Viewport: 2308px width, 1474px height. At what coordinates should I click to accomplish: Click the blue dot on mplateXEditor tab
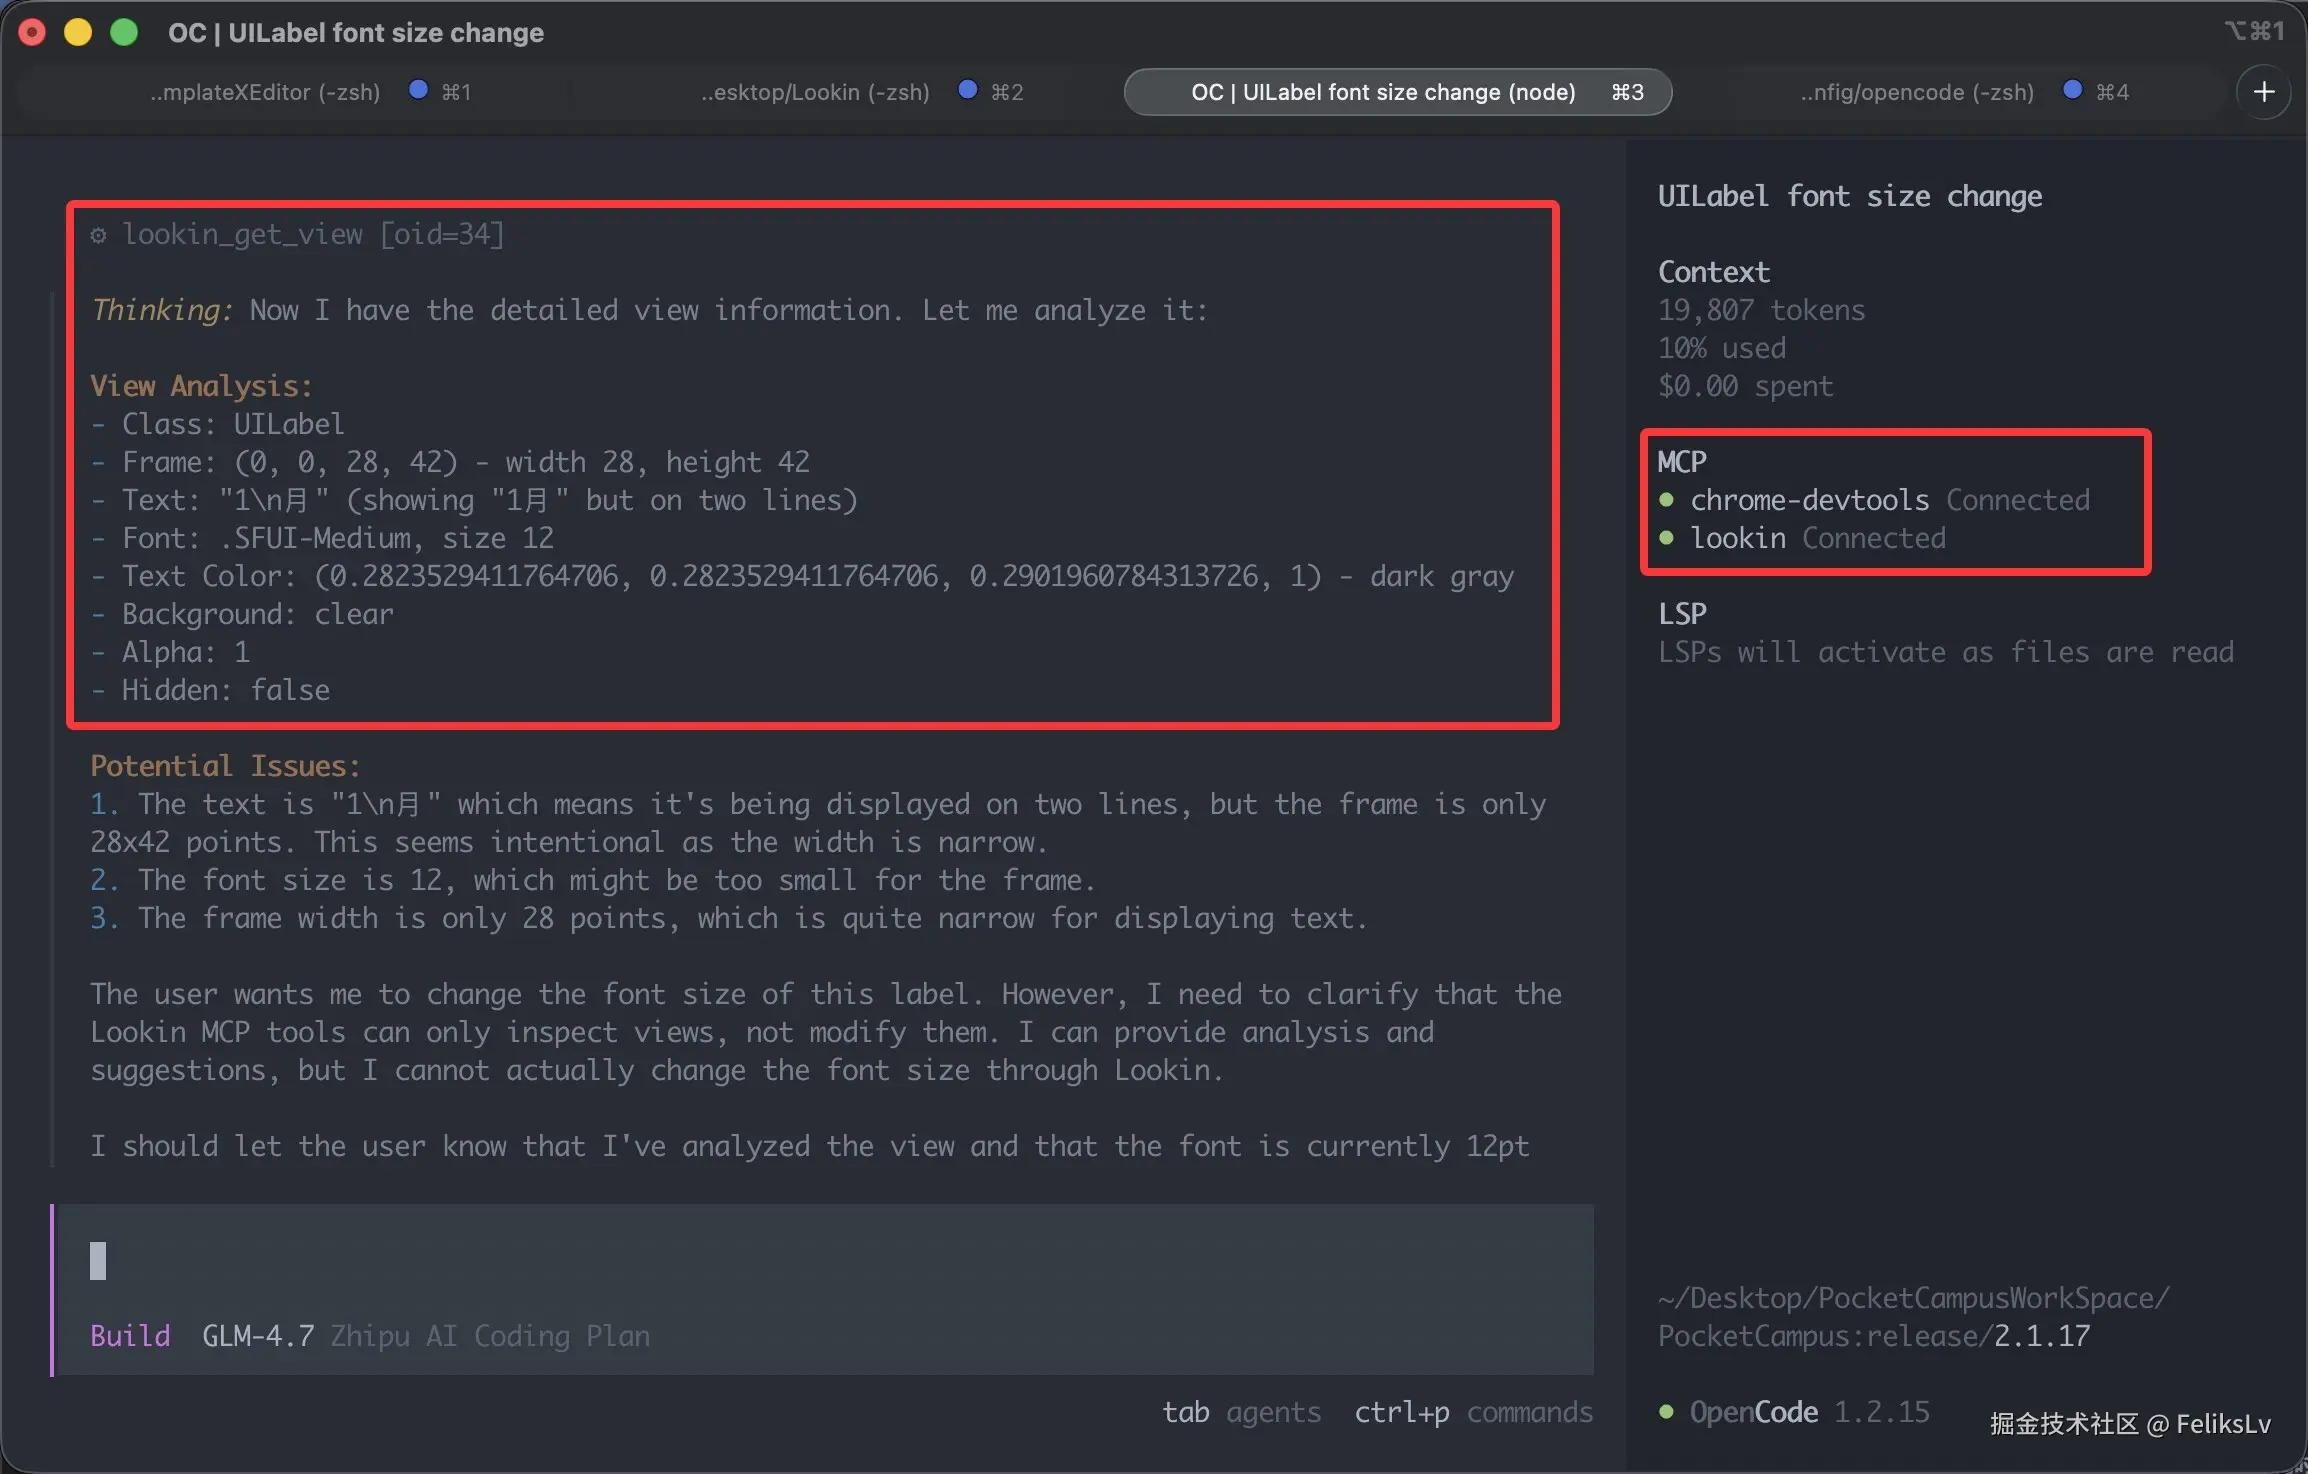point(419,90)
